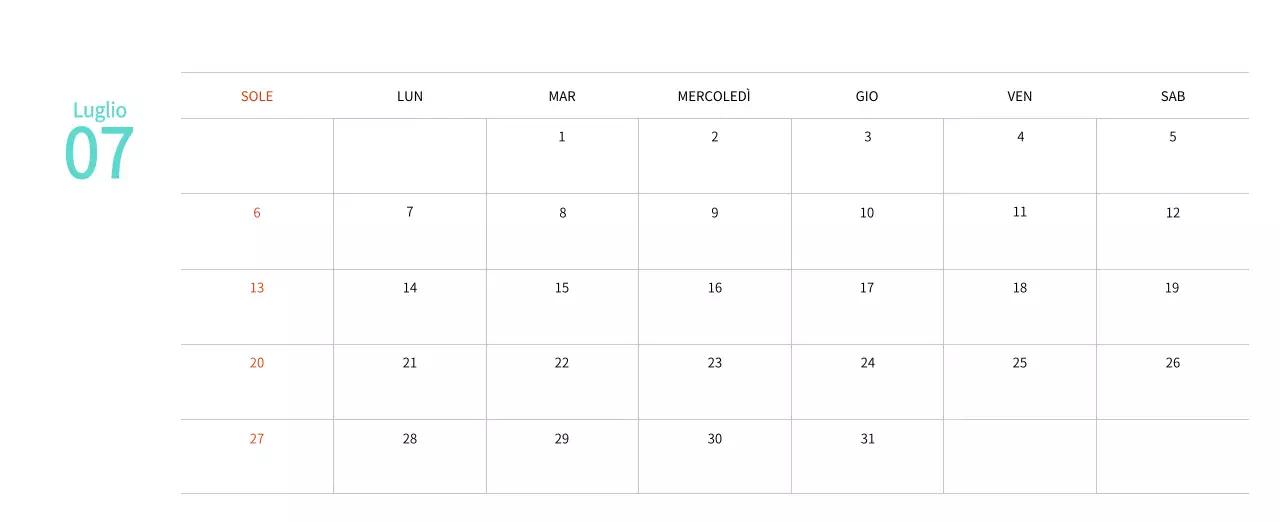Select the LUN weekday header

[x=410, y=96]
